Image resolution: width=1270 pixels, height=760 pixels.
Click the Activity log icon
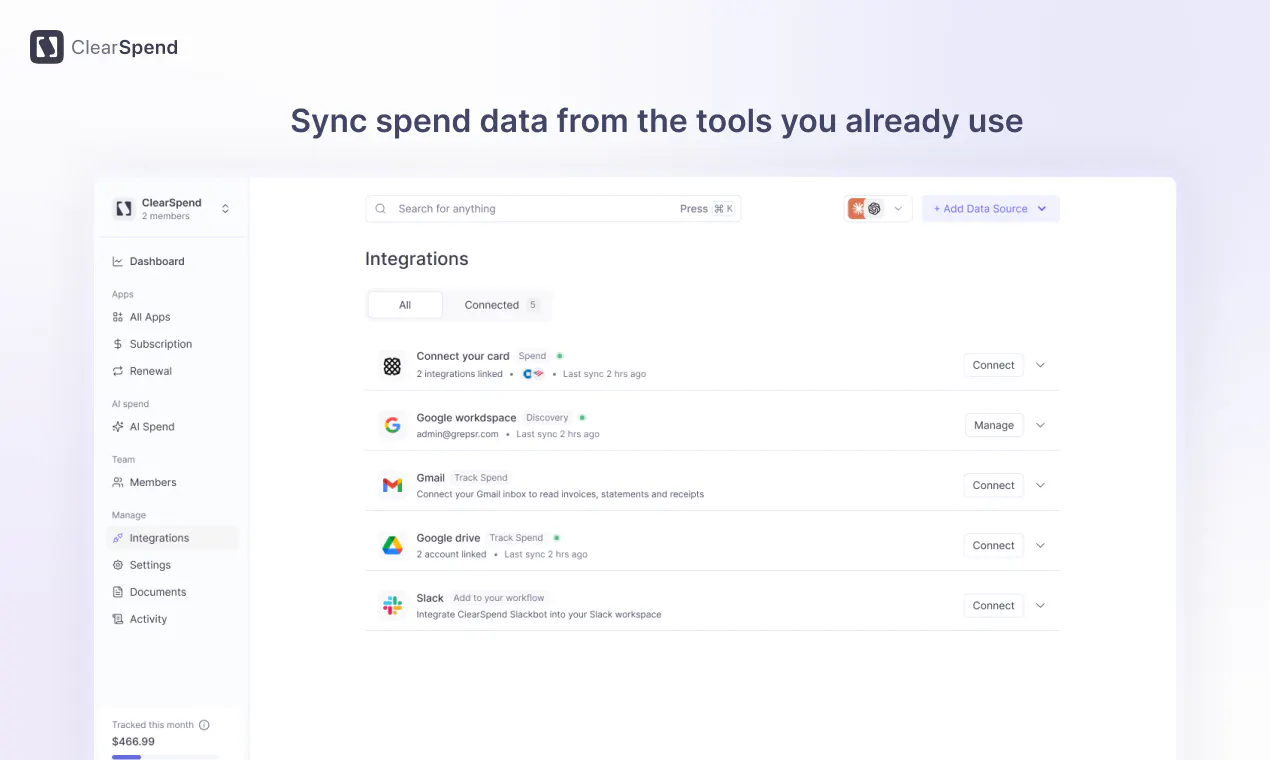[x=118, y=619]
